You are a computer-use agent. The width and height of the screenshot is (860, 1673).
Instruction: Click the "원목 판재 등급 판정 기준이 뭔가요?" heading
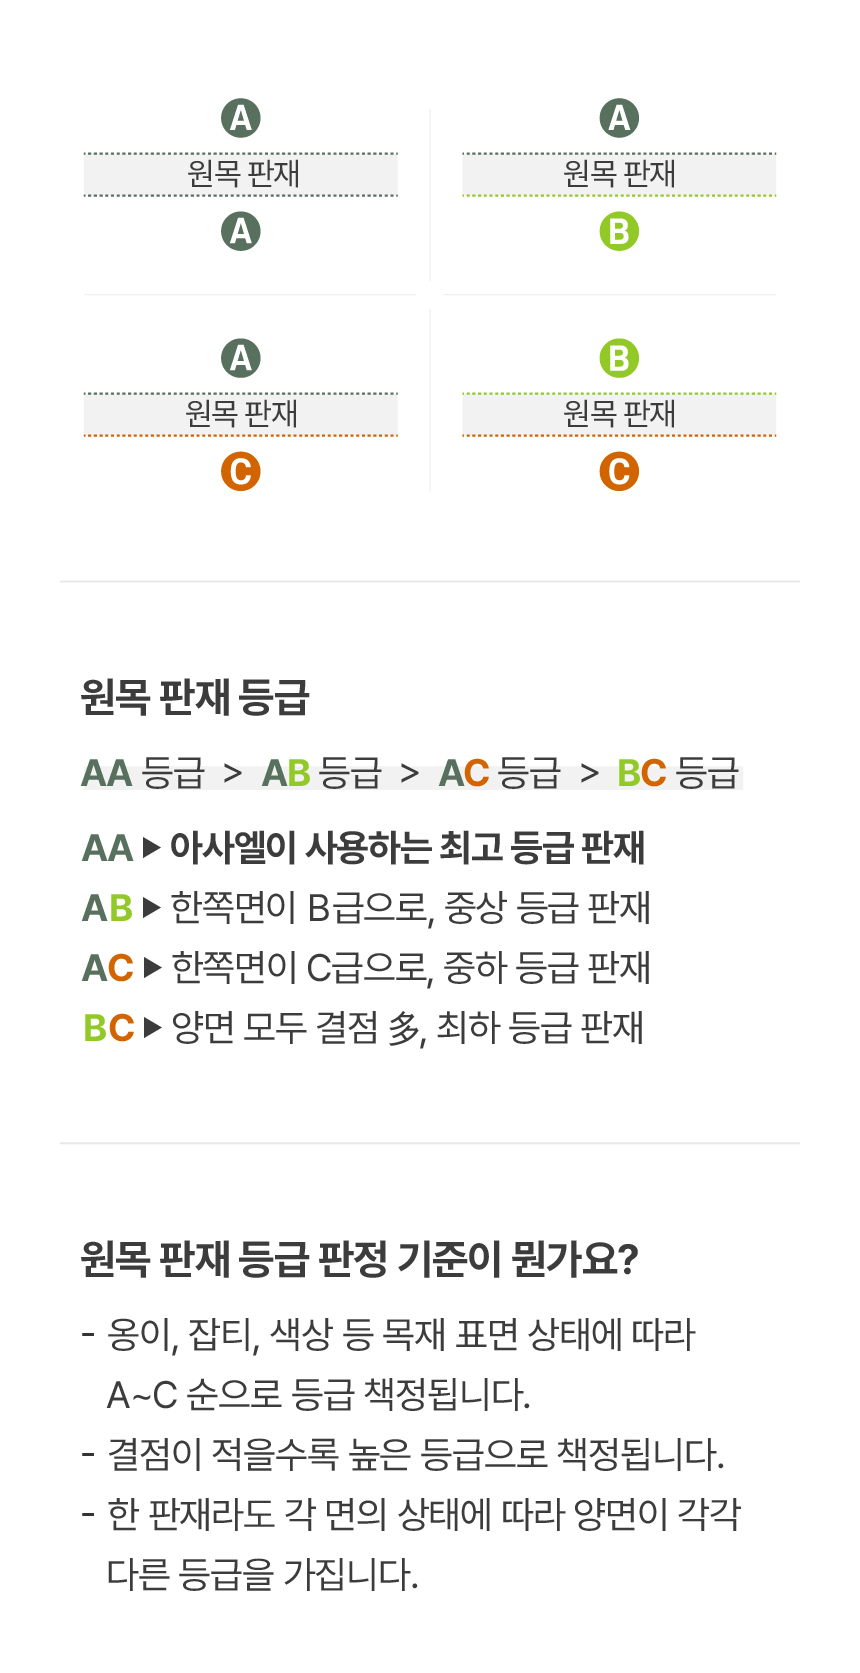coord(359,1258)
